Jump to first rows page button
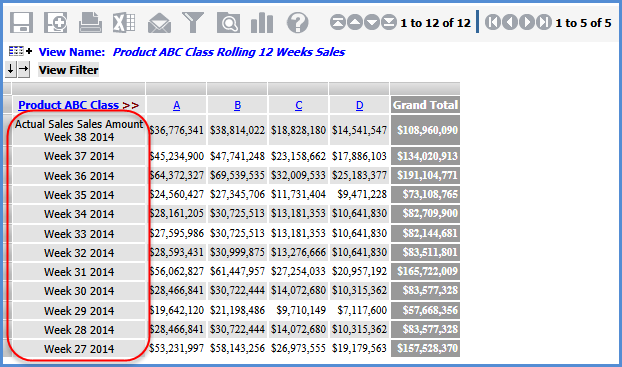 [338, 22]
